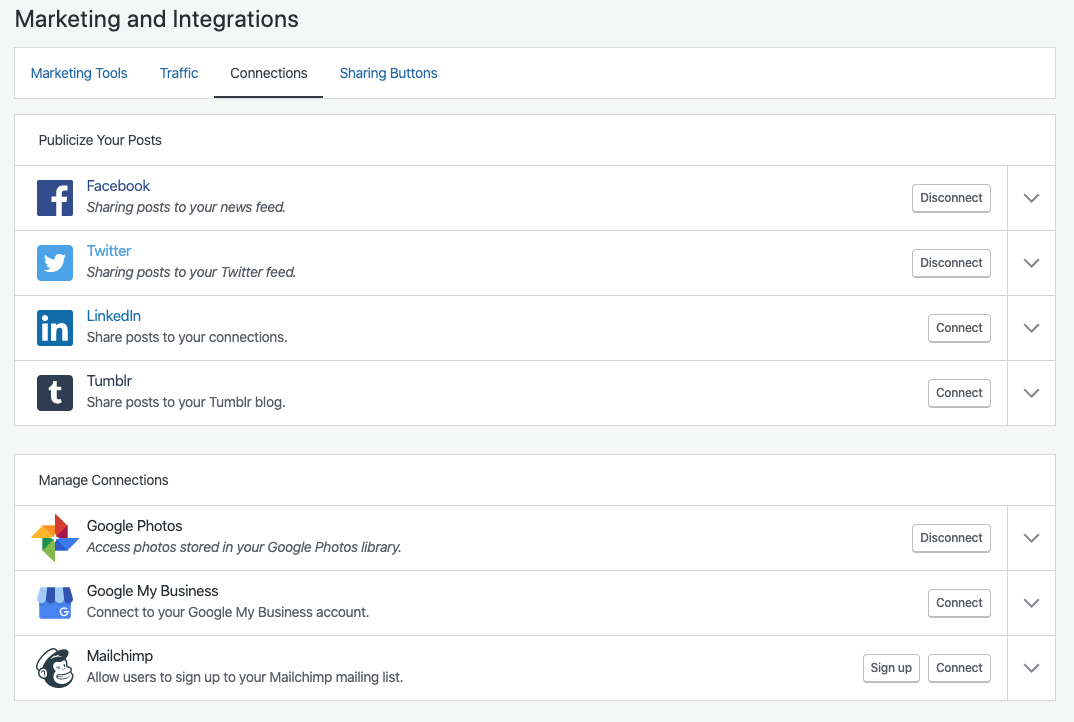Expand the LinkedIn connection row
The height and width of the screenshot is (722, 1074).
point(1031,327)
